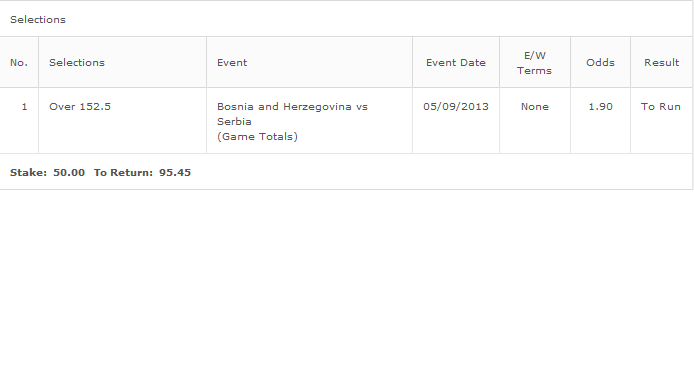This screenshot has width=694, height=372.
Task: Click the No. column header
Action: tap(19, 62)
